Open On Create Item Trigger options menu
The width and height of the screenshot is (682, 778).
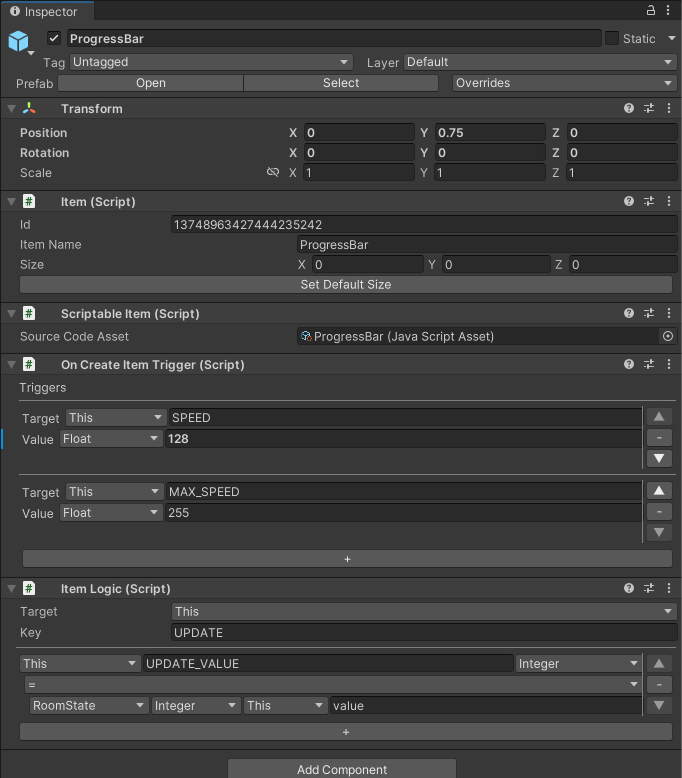[669, 364]
